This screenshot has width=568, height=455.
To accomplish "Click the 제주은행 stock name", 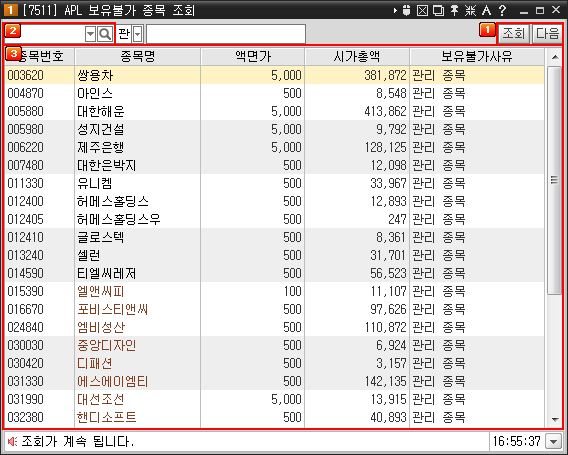I will (x=101, y=147).
